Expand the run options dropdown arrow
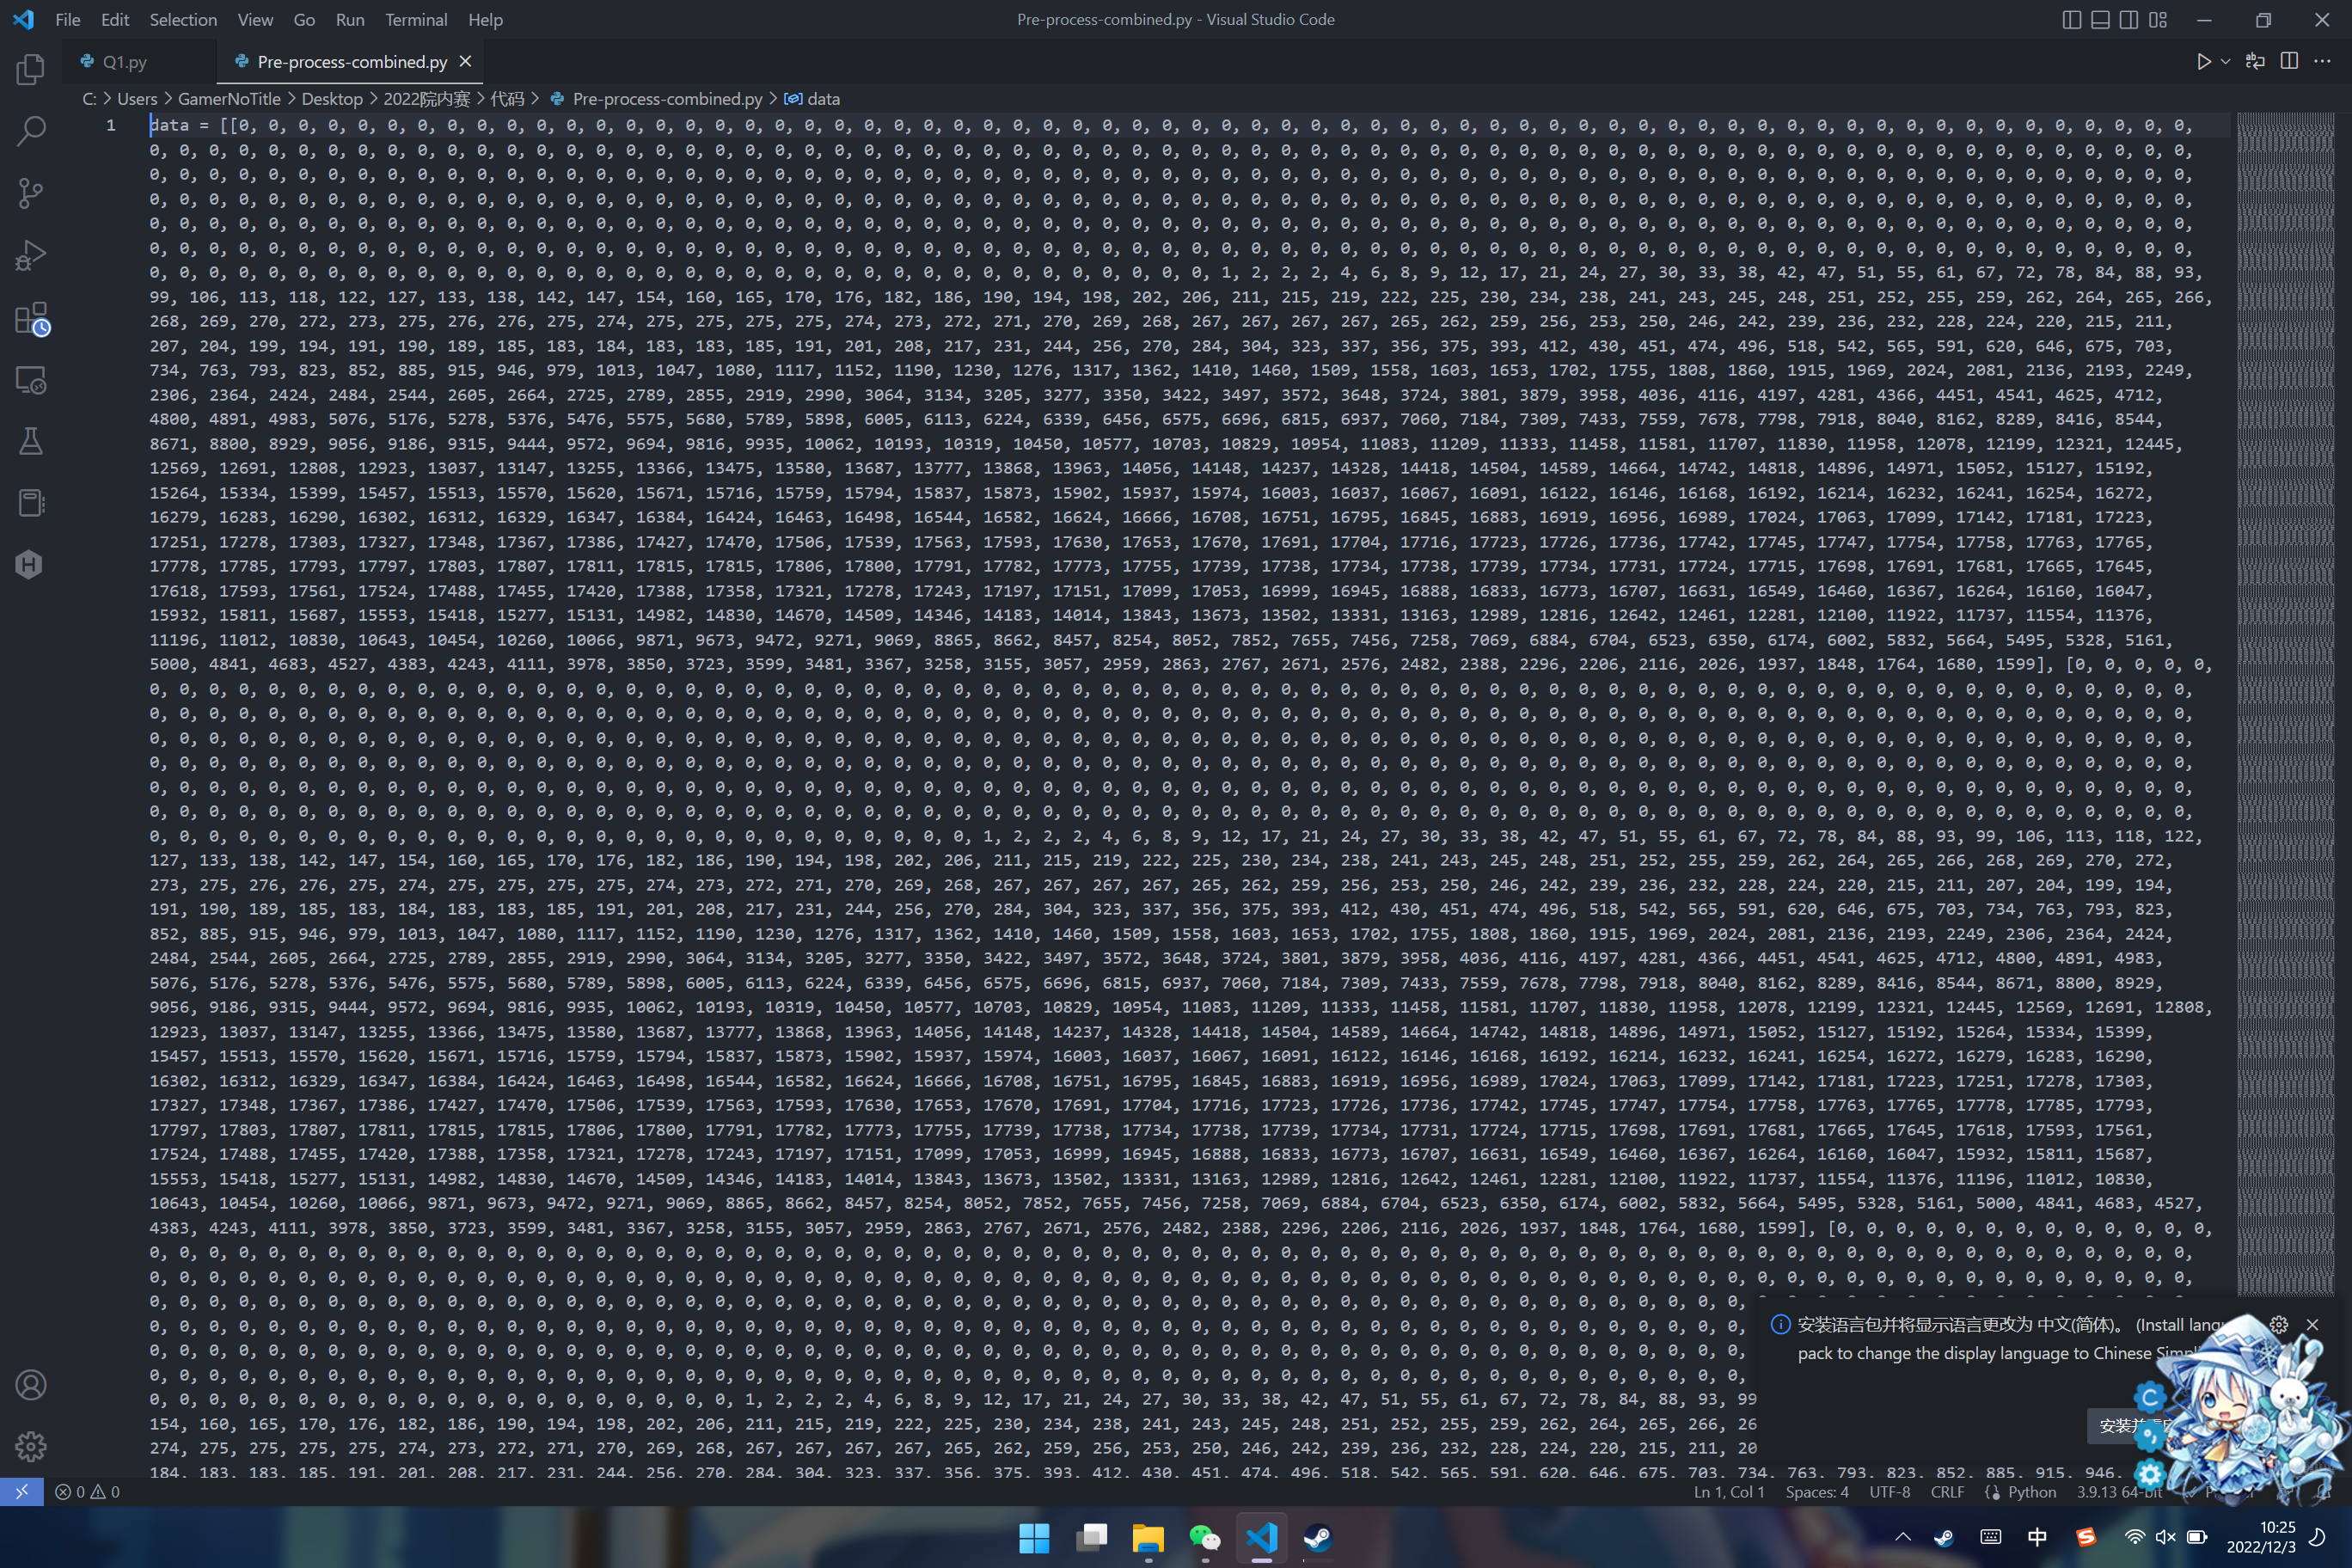Screen dimensions: 2352x1568 (x=2225, y=62)
